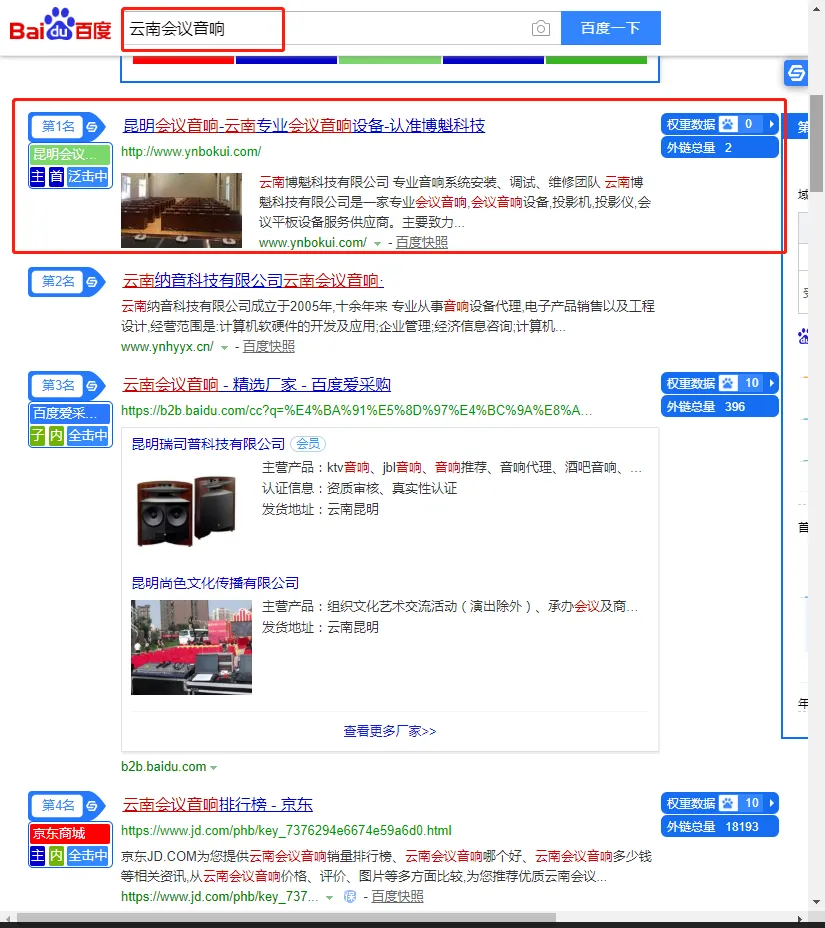Click 查看更多厂家 link
The image size is (825, 928).
click(389, 731)
